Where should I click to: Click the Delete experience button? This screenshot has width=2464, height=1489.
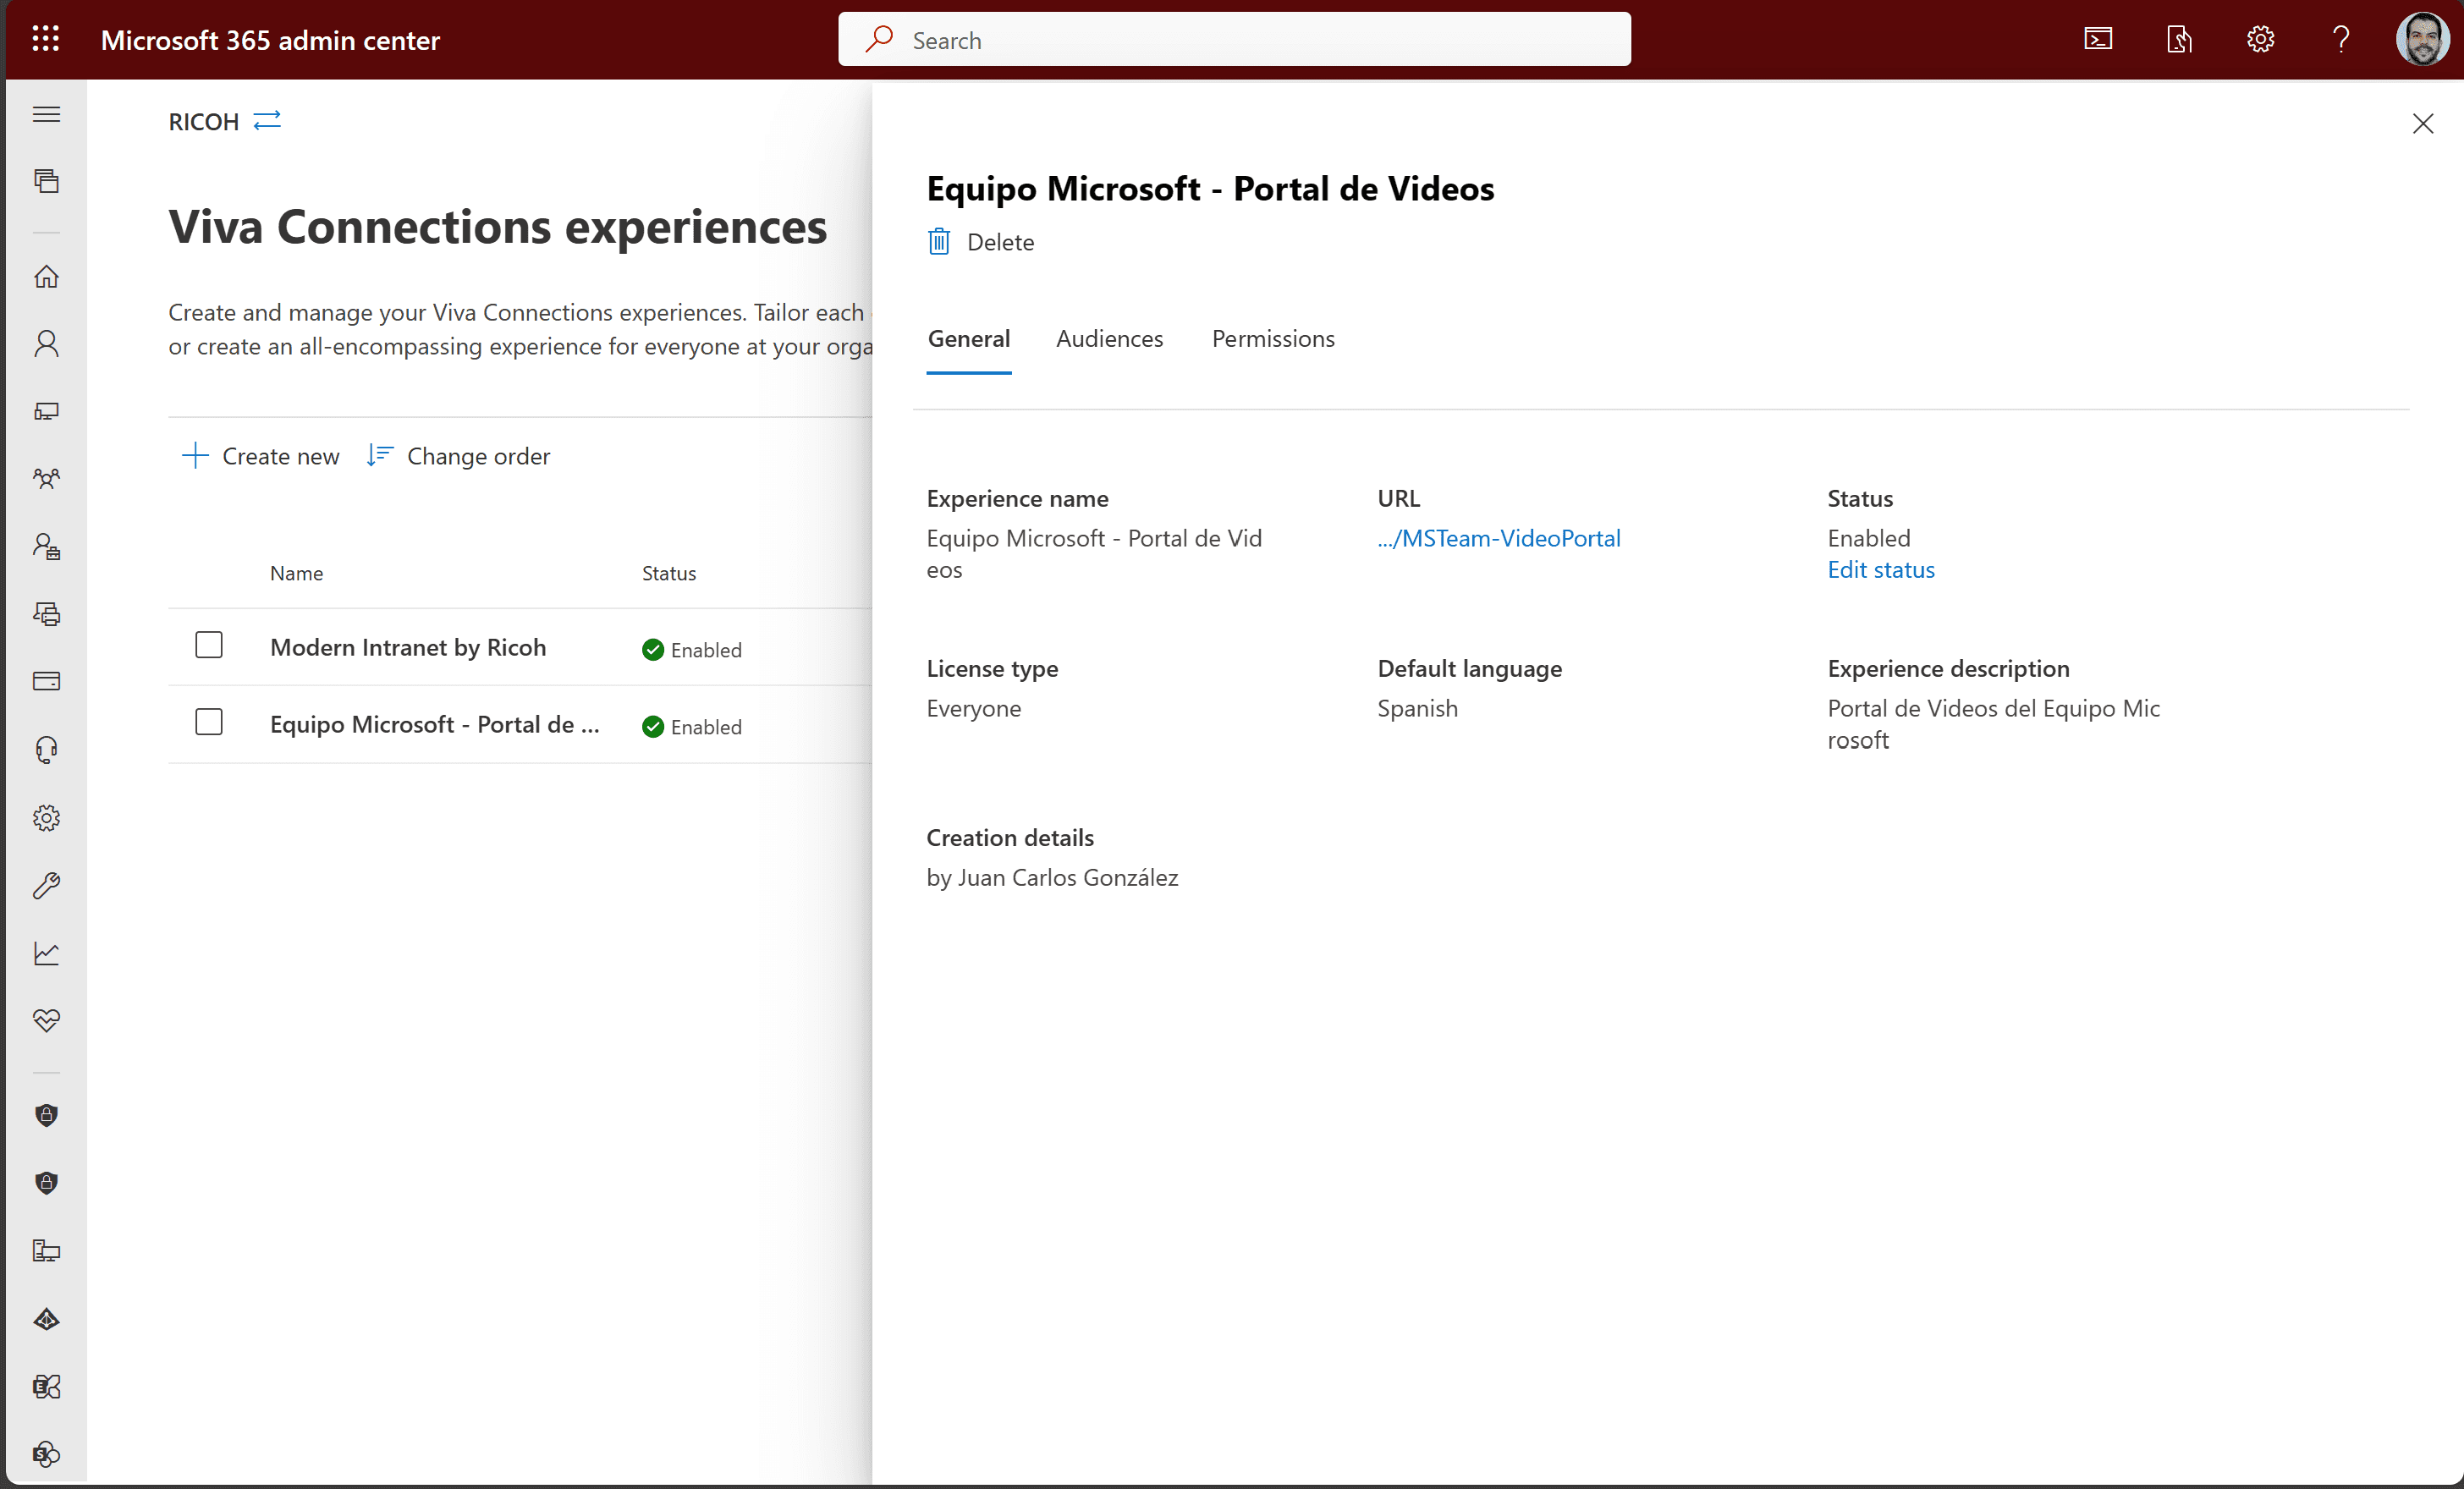click(981, 242)
